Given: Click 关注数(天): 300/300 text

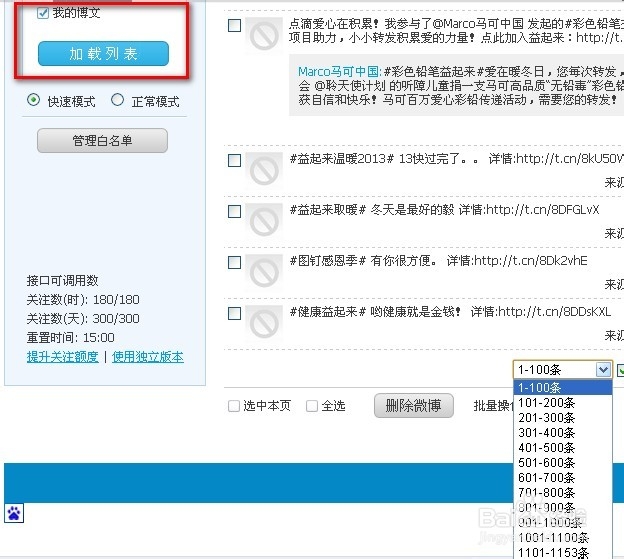Looking at the screenshot, I should 83,319.
